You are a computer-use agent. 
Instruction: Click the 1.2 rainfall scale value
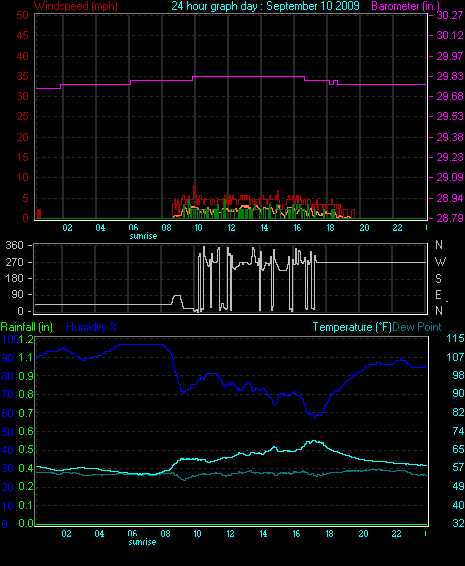tap(26, 339)
